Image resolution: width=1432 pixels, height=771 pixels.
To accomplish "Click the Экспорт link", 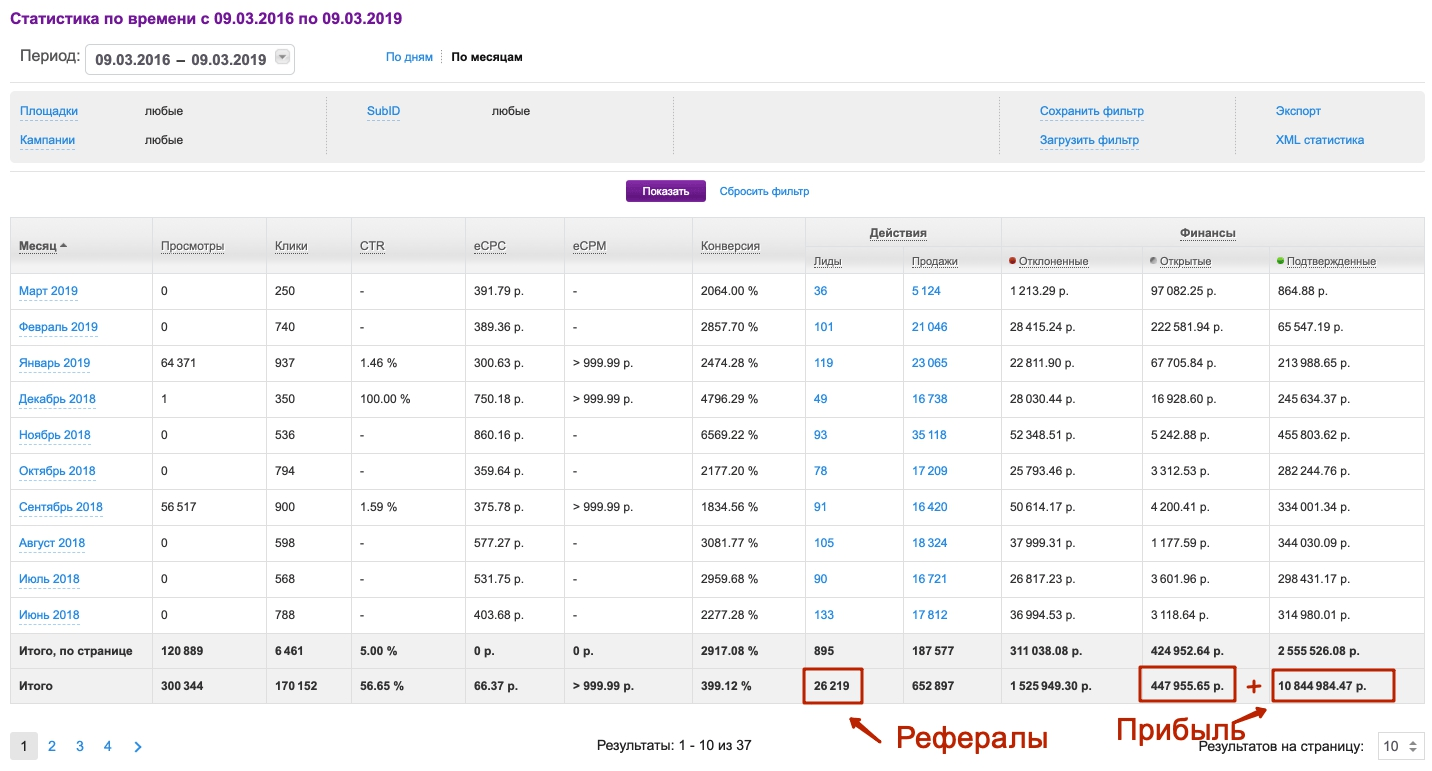I will pos(1298,111).
